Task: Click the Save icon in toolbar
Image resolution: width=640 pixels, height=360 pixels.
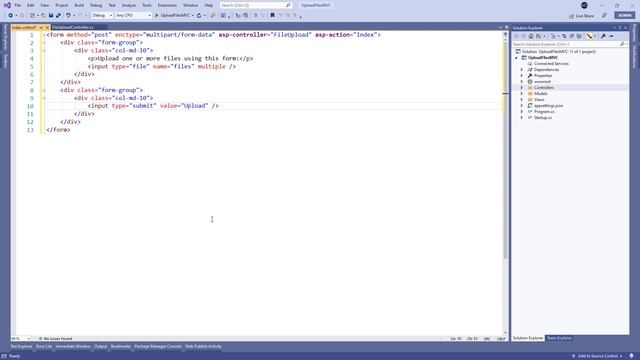Action: pos(51,16)
